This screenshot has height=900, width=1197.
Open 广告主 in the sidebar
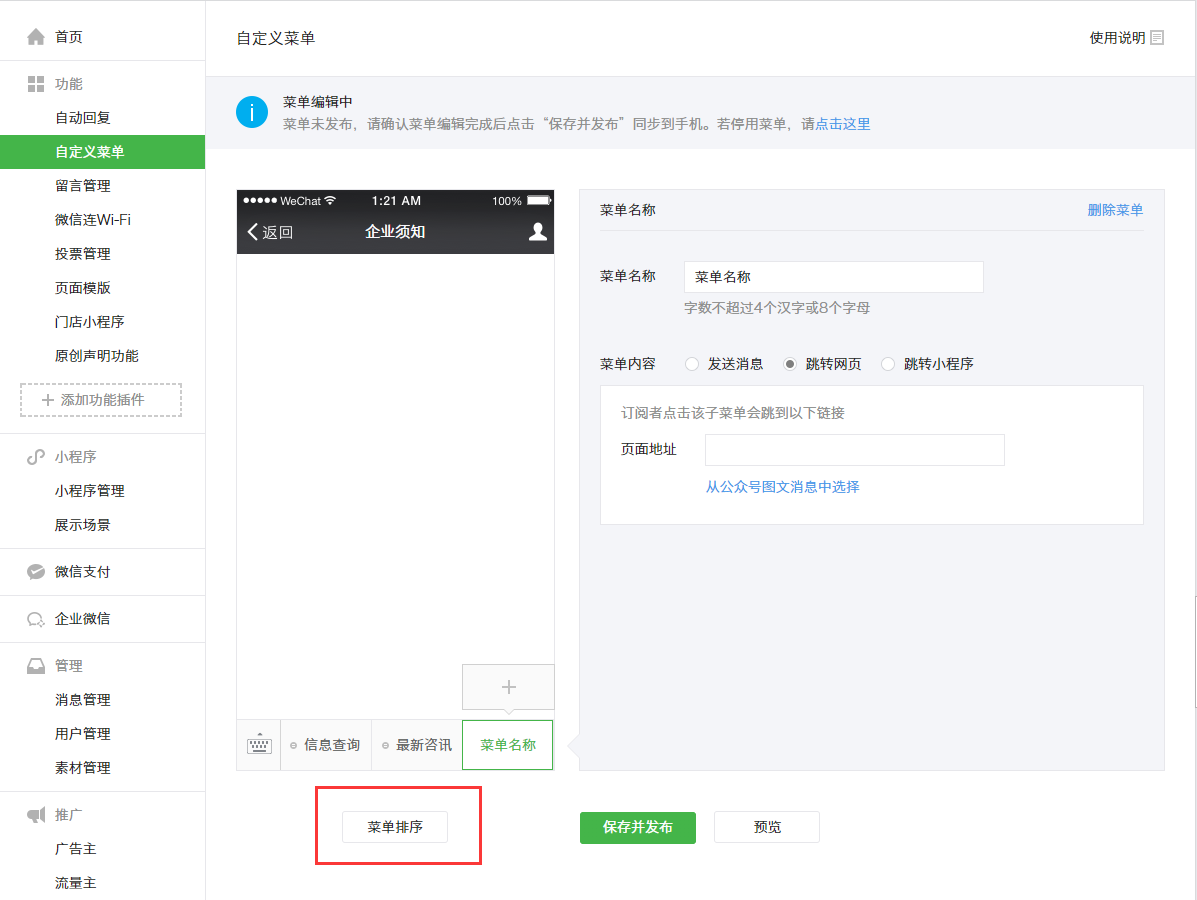tap(76, 849)
